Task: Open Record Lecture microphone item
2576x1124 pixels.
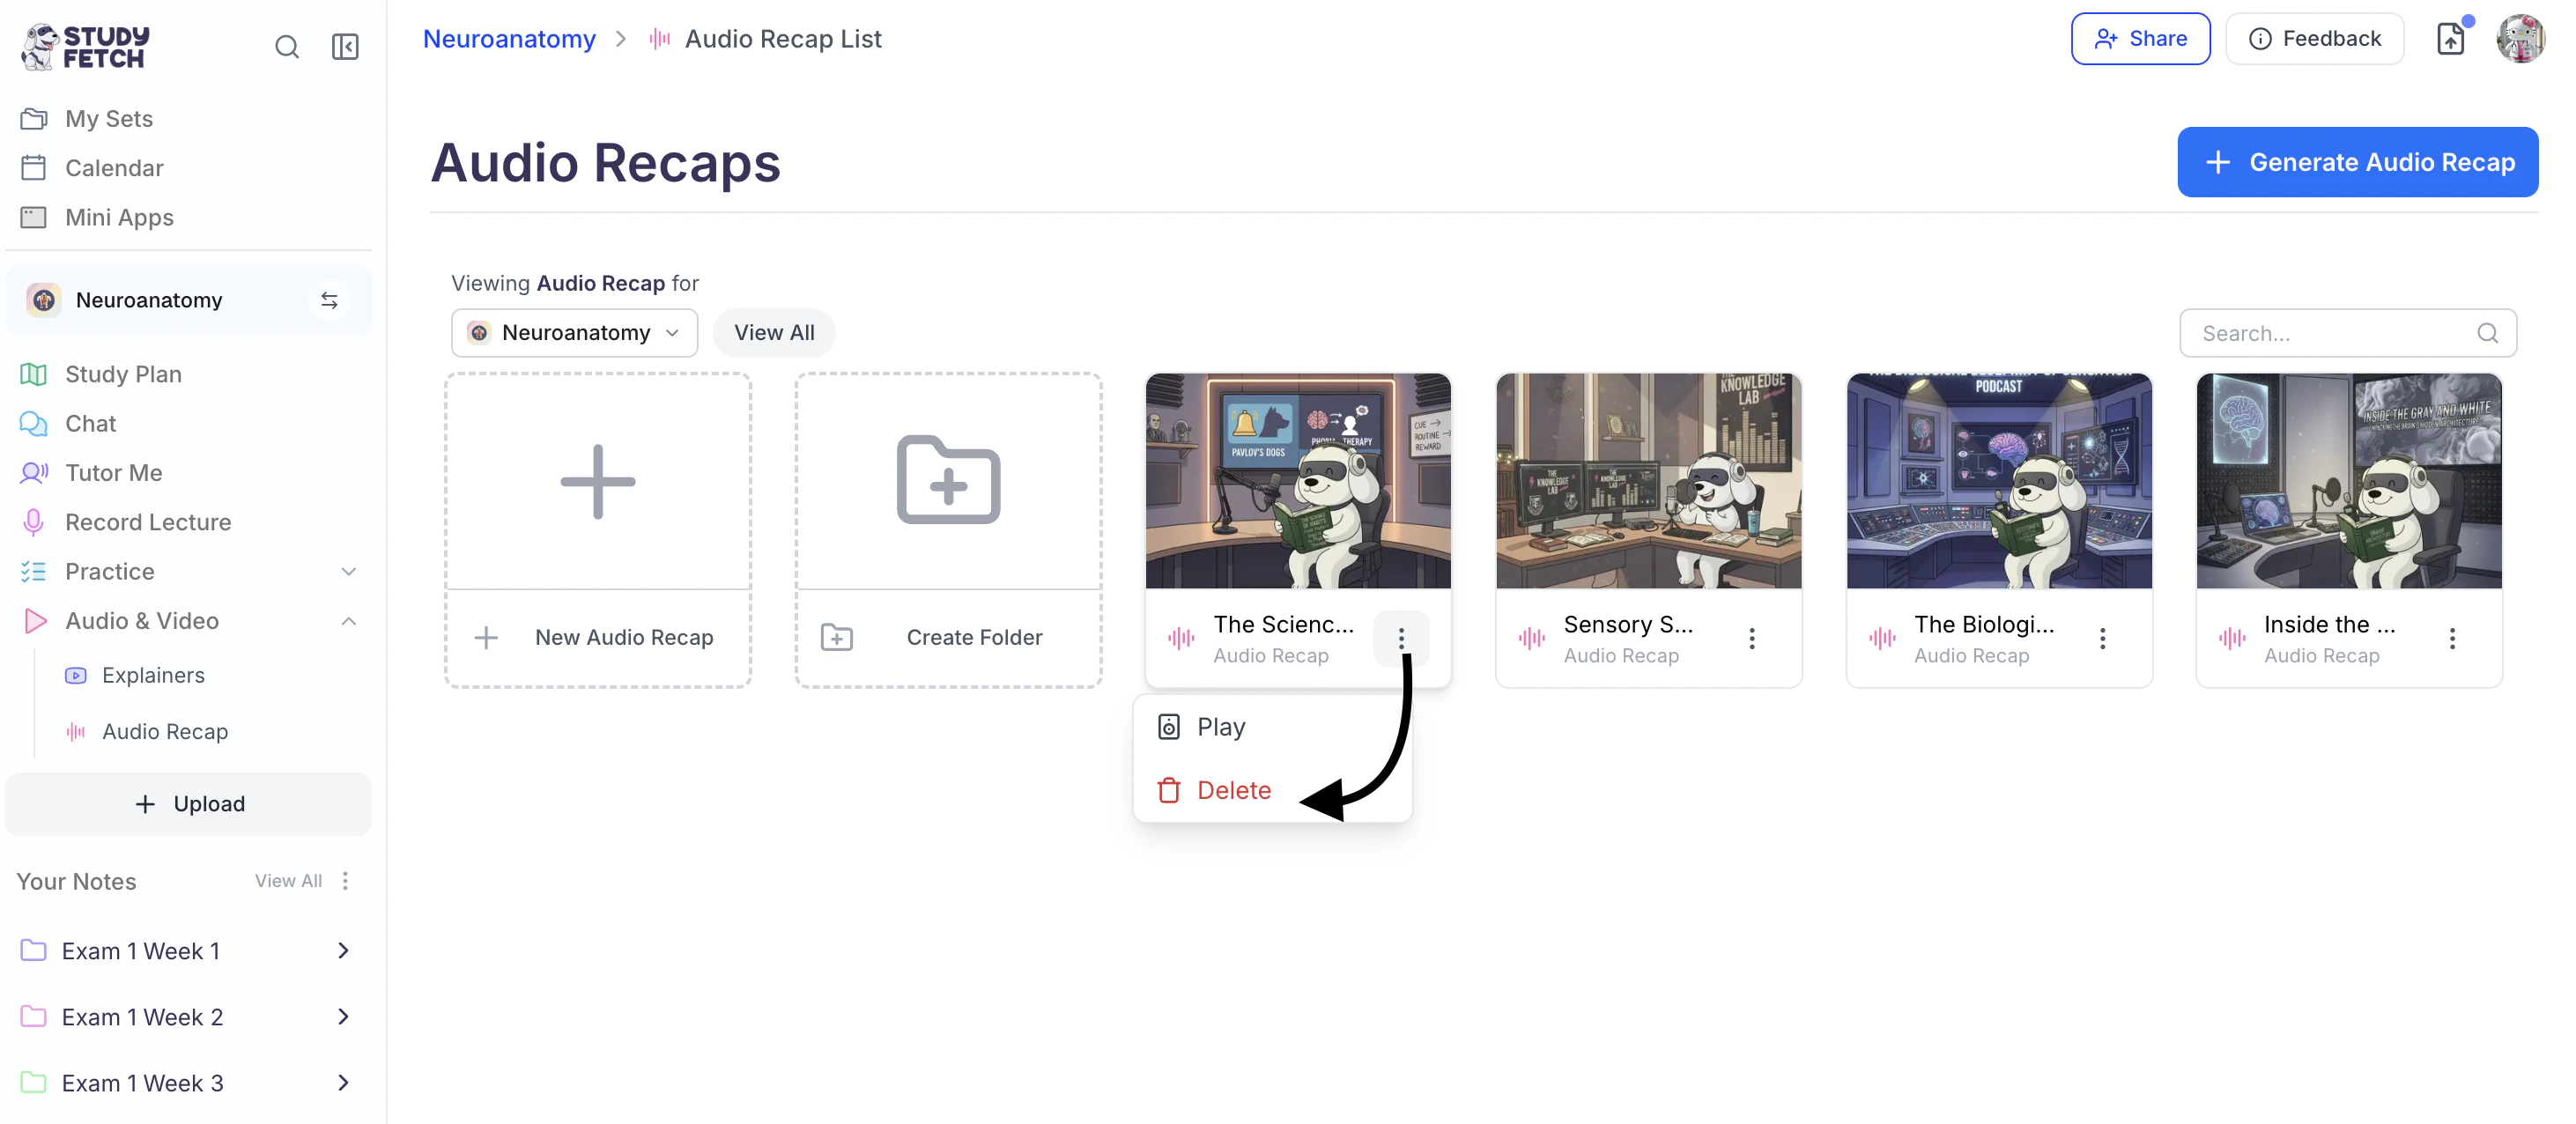Action: tap(148, 522)
